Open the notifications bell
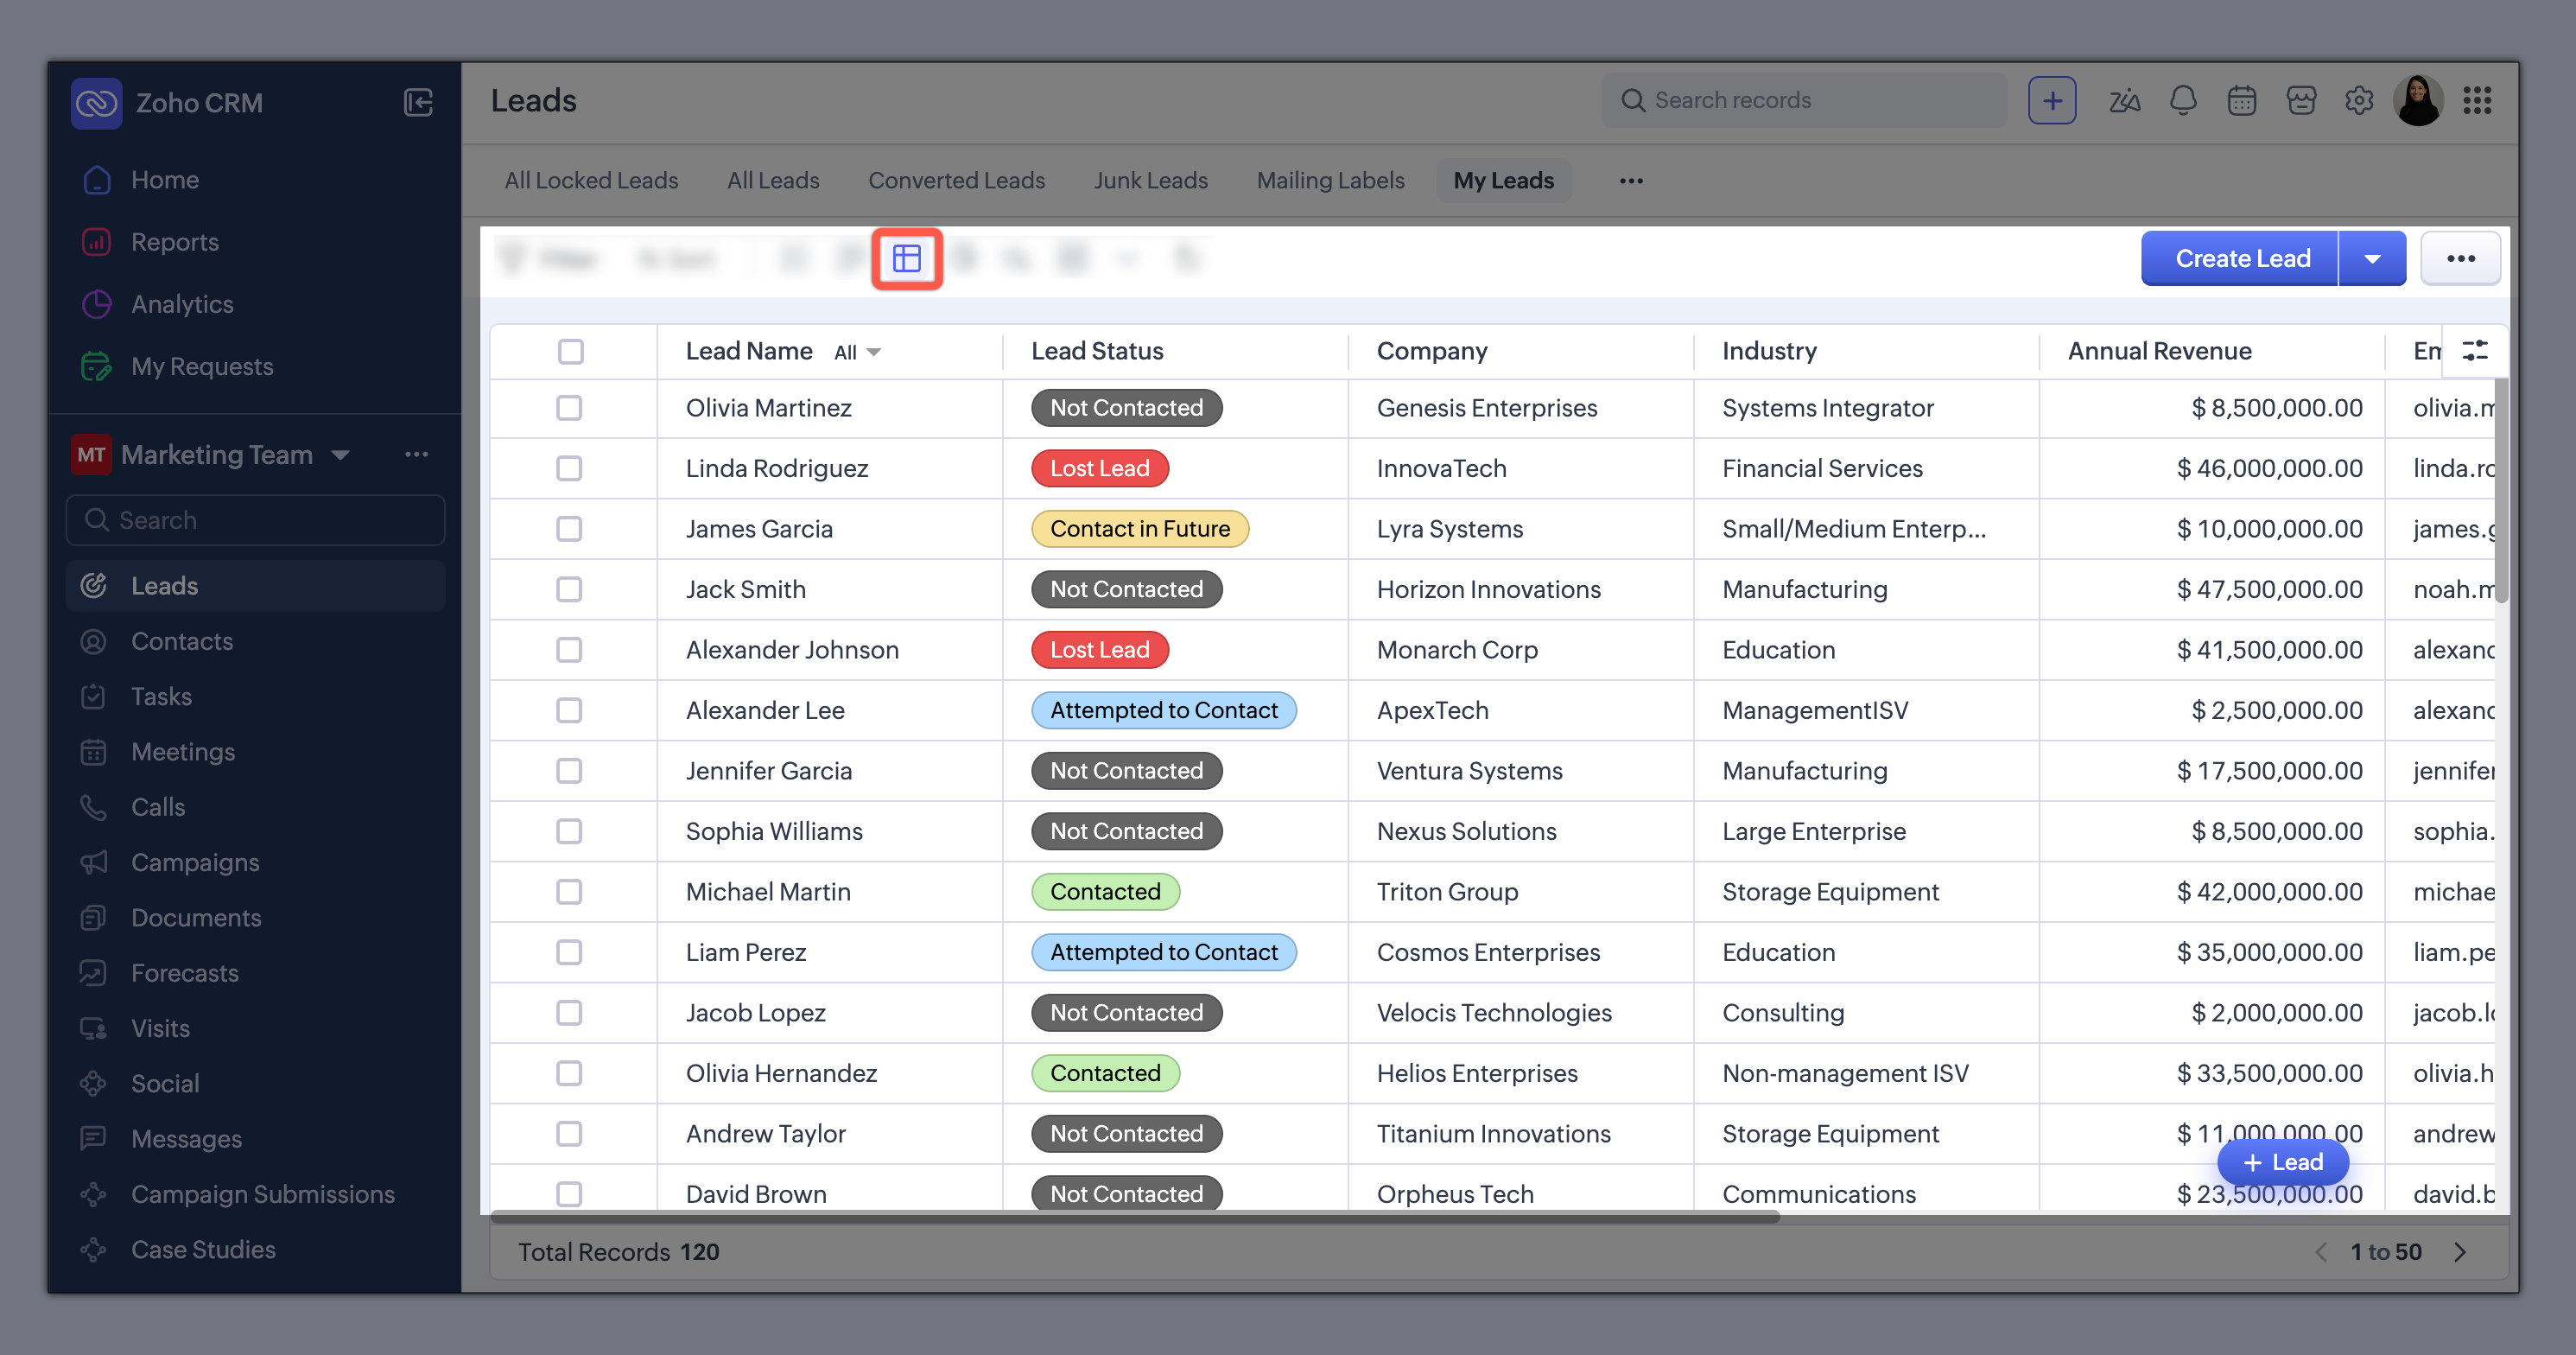Viewport: 2576px width, 1355px height. tap(2183, 100)
